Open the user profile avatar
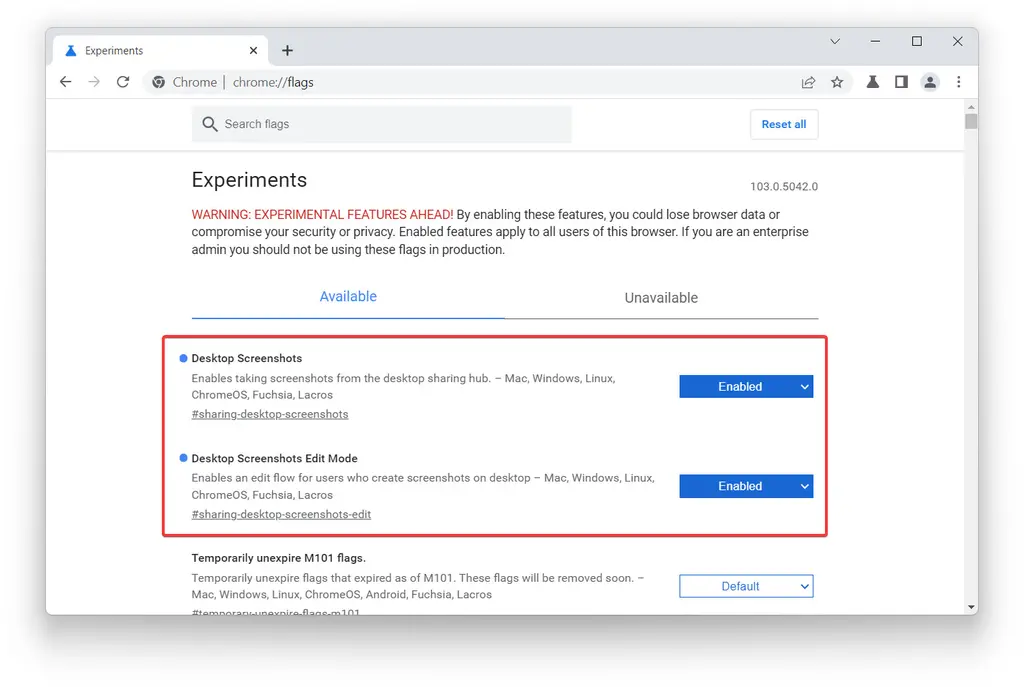This screenshot has height=687, width=1024. tap(930, 82)
